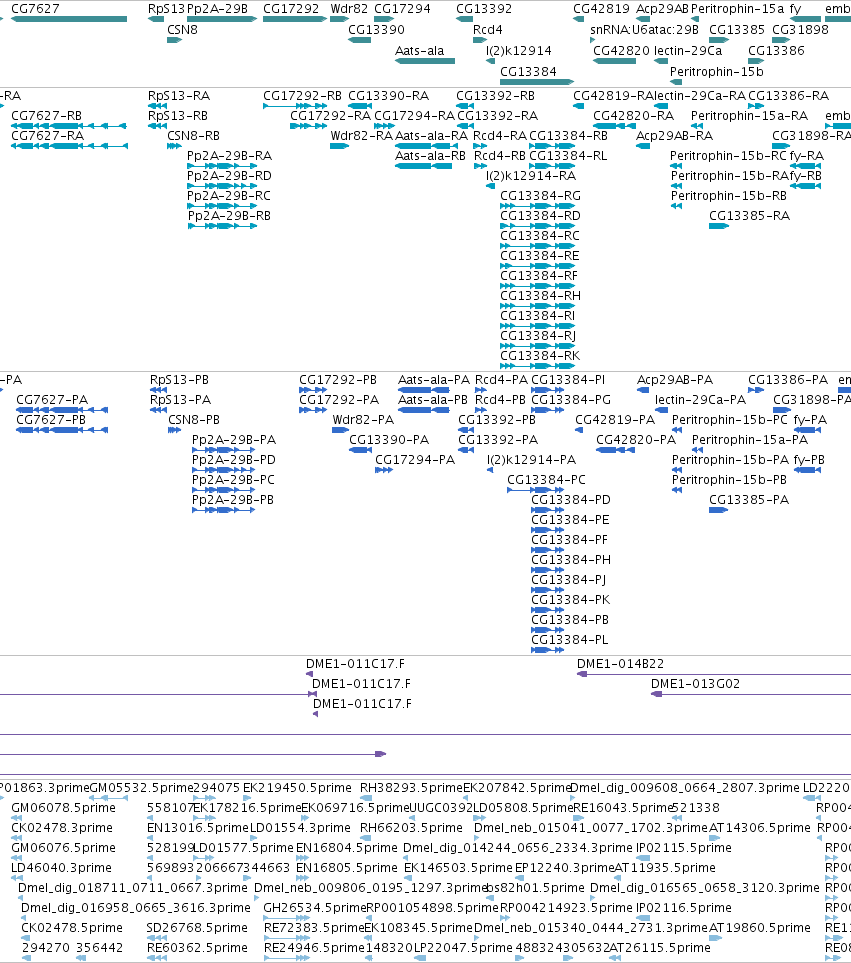
Task: Click the Pp2A-29B gene name
Action: pyautogui.click(x=217, y=9)
